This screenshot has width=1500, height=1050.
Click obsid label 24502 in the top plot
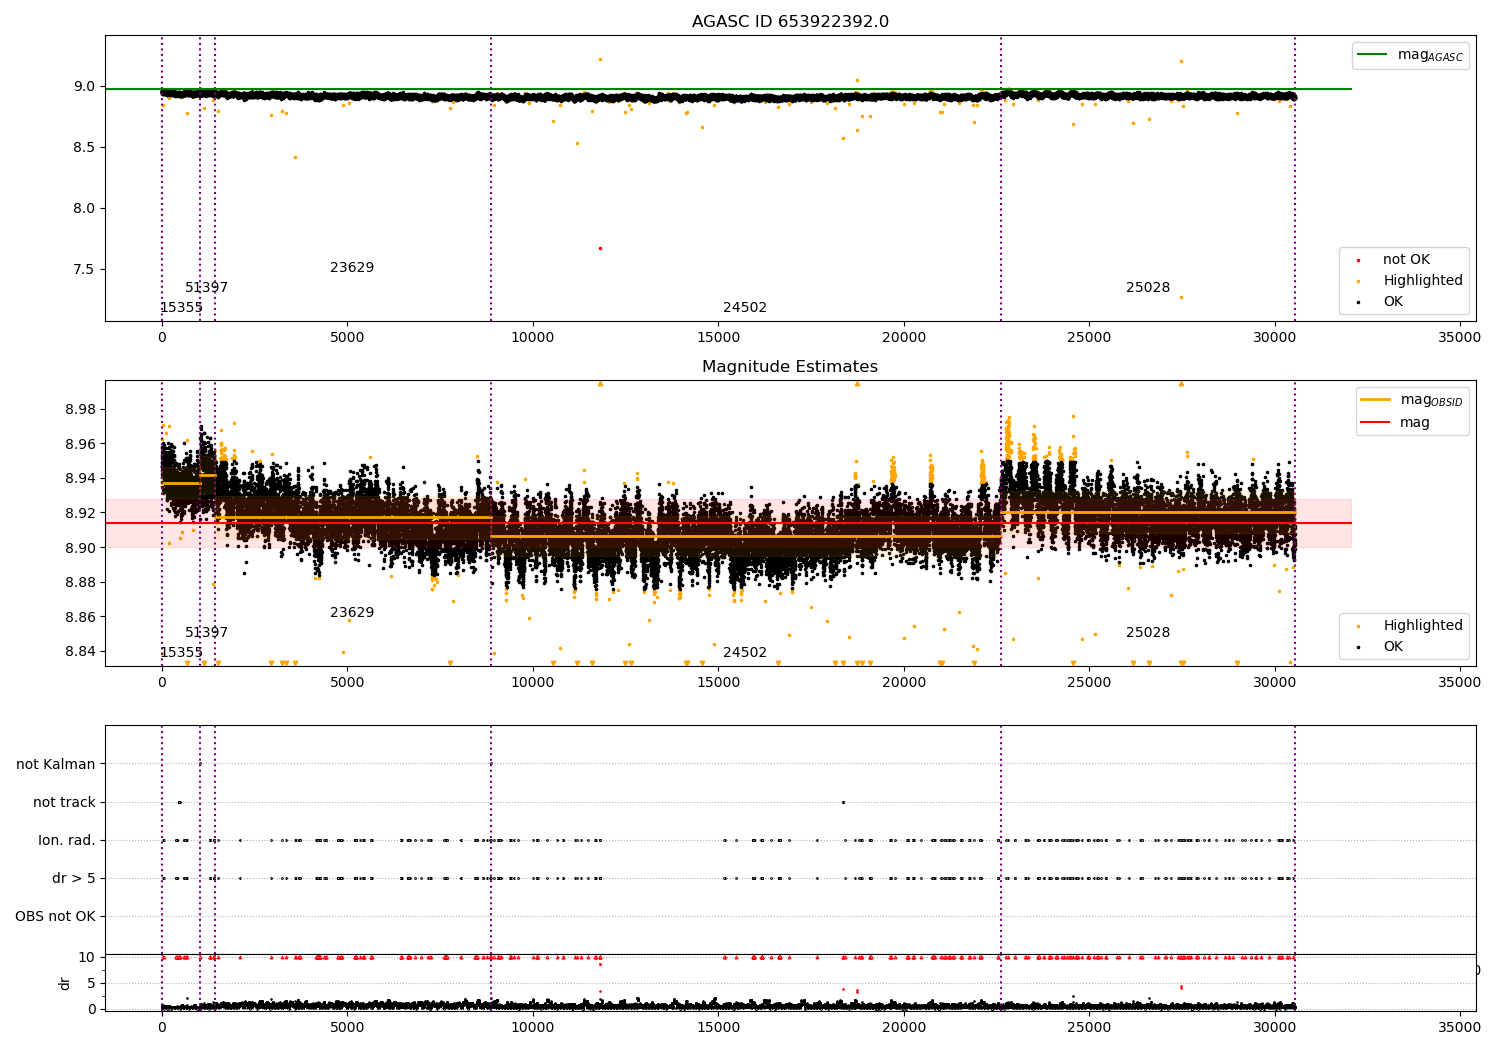point(745,308)
